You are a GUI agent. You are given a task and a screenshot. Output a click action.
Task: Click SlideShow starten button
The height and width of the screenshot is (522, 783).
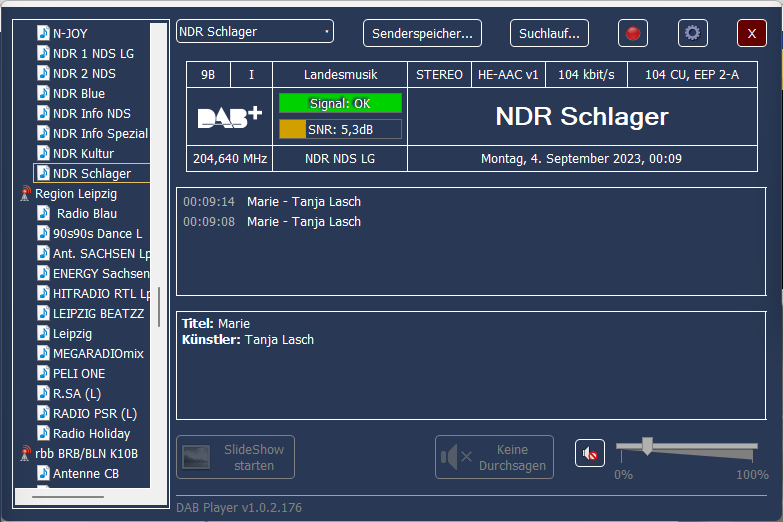235,457
